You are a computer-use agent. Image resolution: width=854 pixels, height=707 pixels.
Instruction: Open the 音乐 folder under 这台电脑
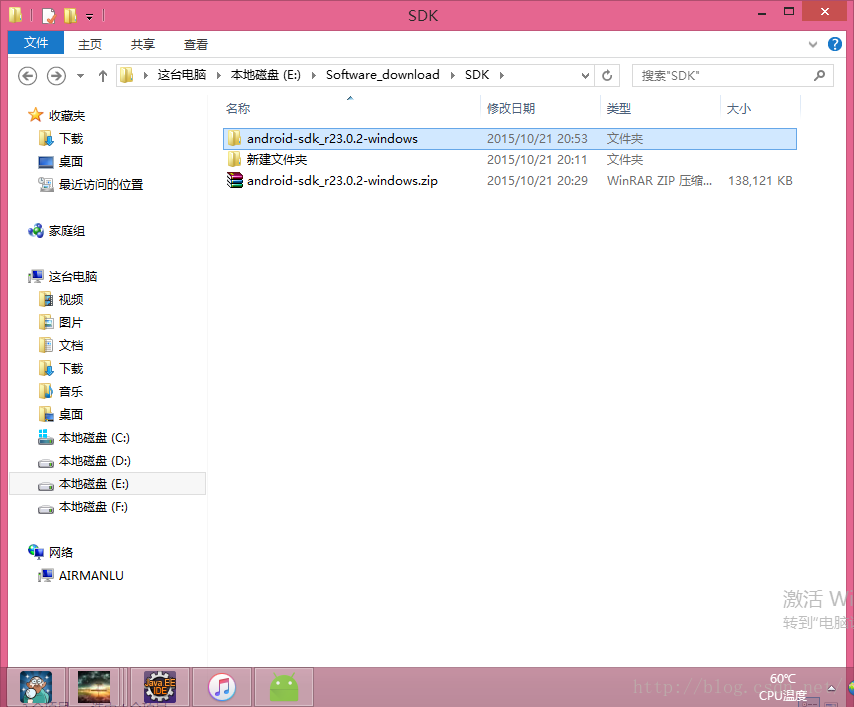[69, 390]
